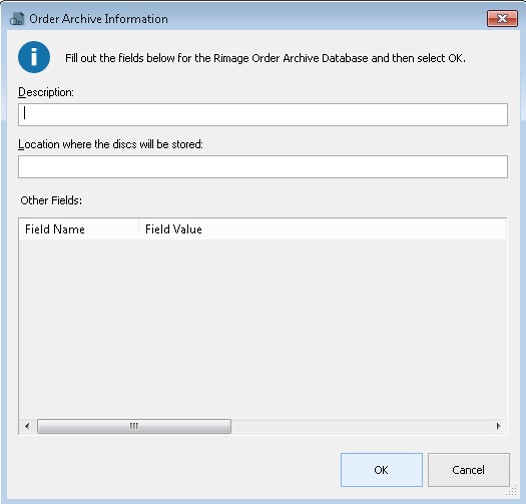Confirm the dialog with OK
The image size is (526, 504).
tap(381, 470)
